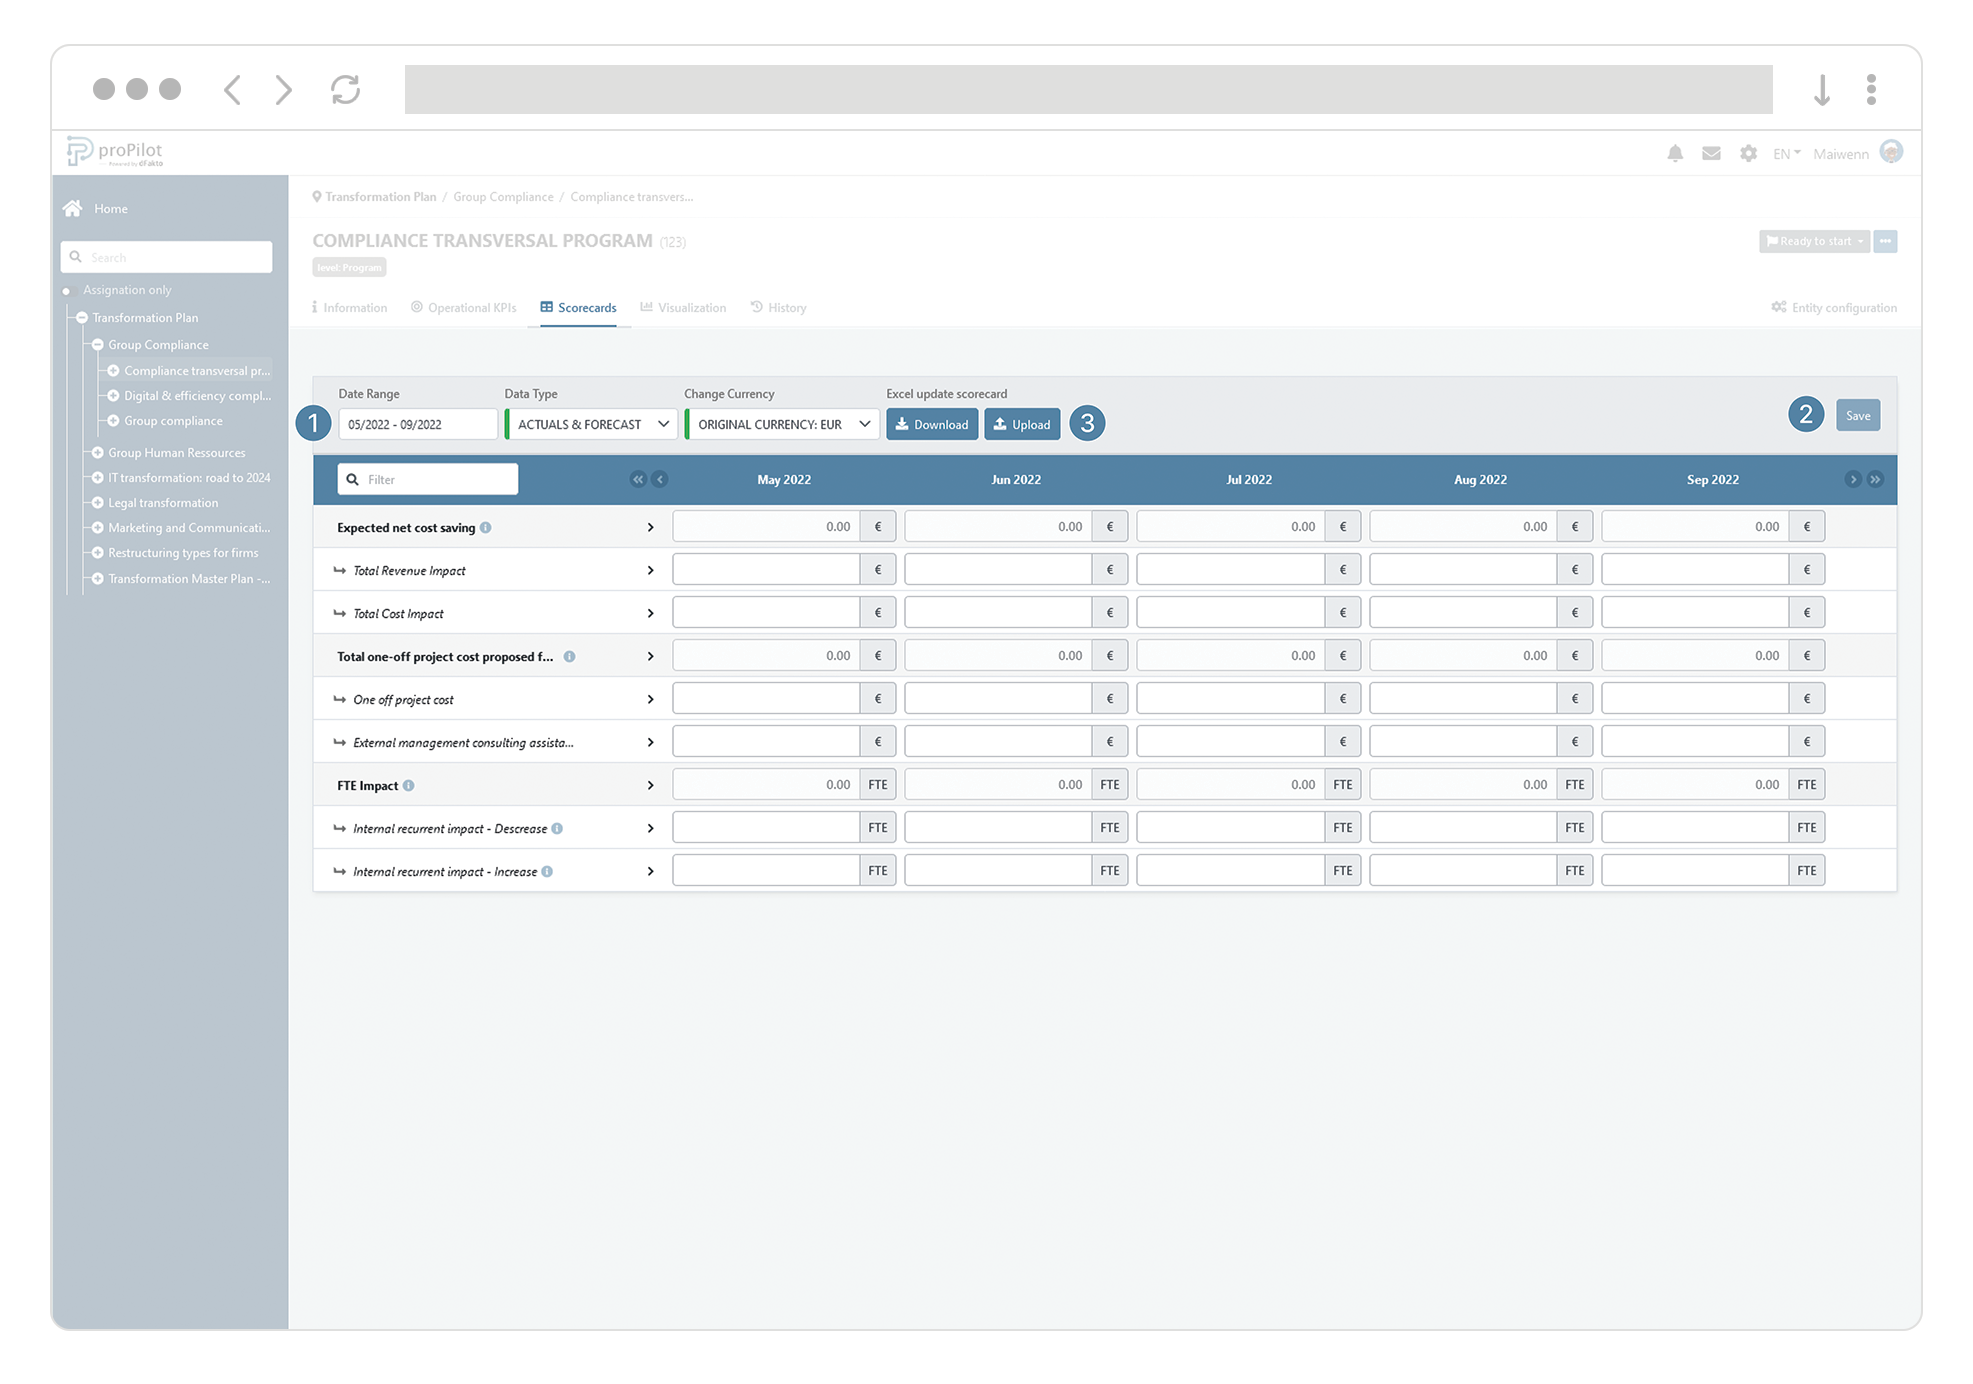The height and width of the screenshot is (1384, 1973).
Task: Open the Change Currency dropdown
Action: (x=782, y=424)
